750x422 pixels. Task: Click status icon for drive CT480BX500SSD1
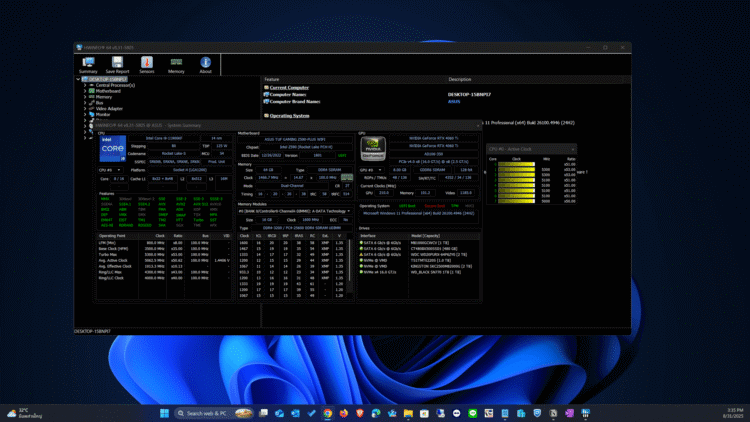[x=361, y=248]
